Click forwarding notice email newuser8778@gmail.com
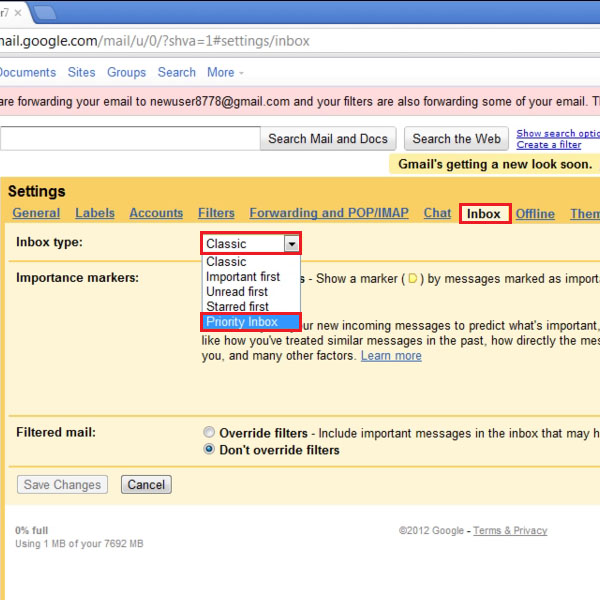This screenshot has width=600, height=600. [x=220, y=101]
